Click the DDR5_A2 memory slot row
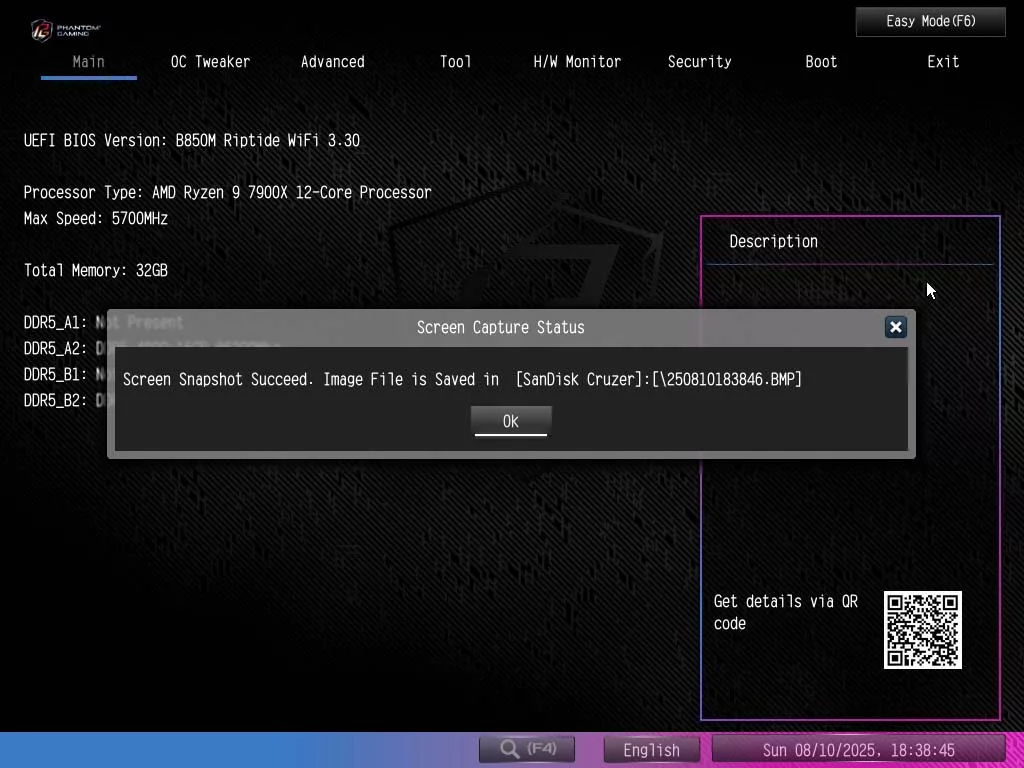Viewport: 1024px width, 768px height. (x=152, y=349)
